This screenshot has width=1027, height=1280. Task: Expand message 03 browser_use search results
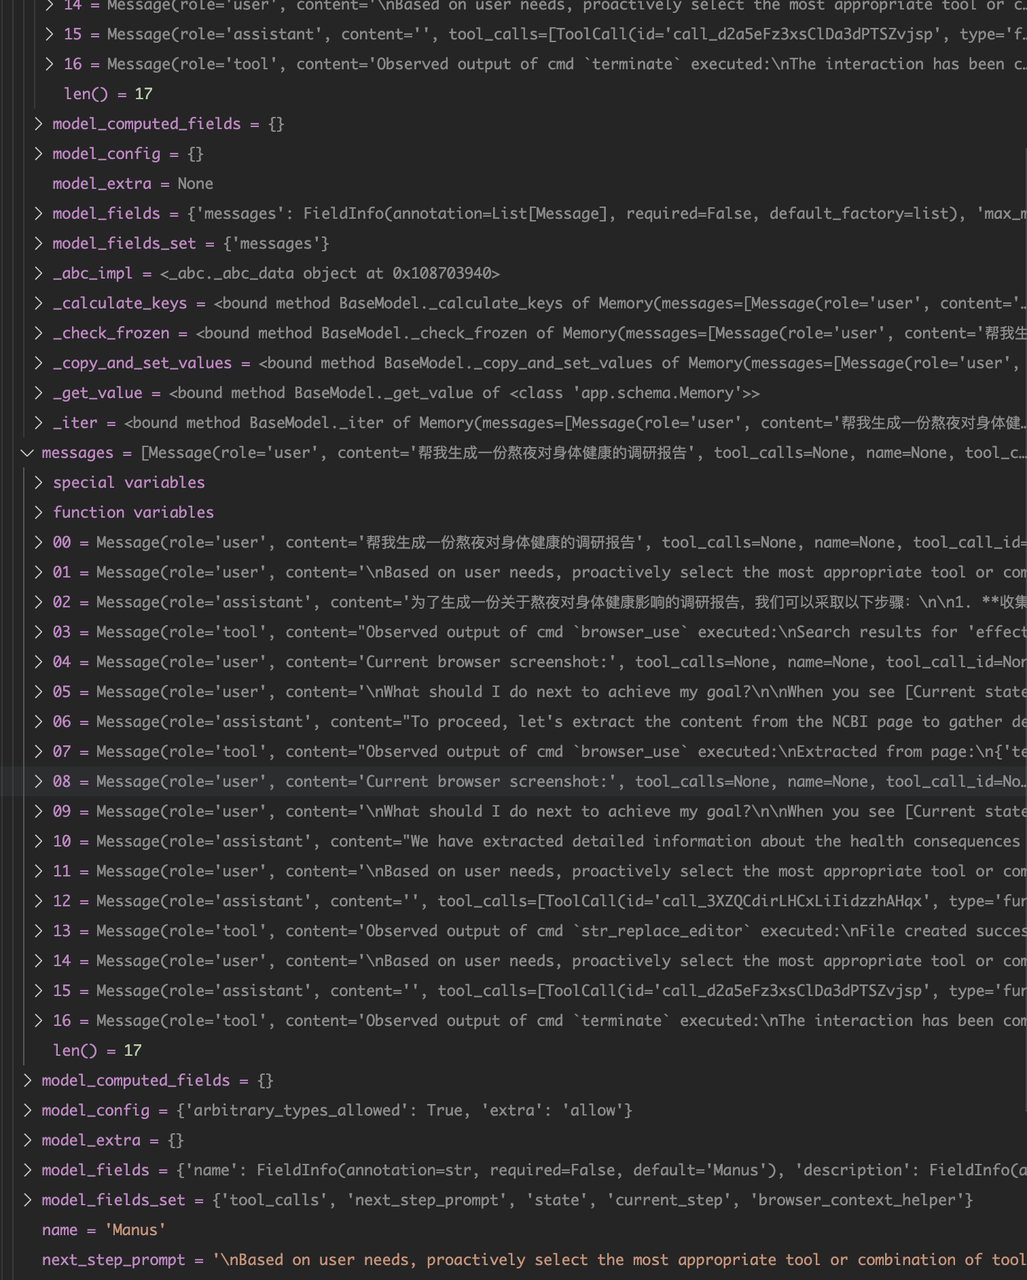tap(39, 633)
